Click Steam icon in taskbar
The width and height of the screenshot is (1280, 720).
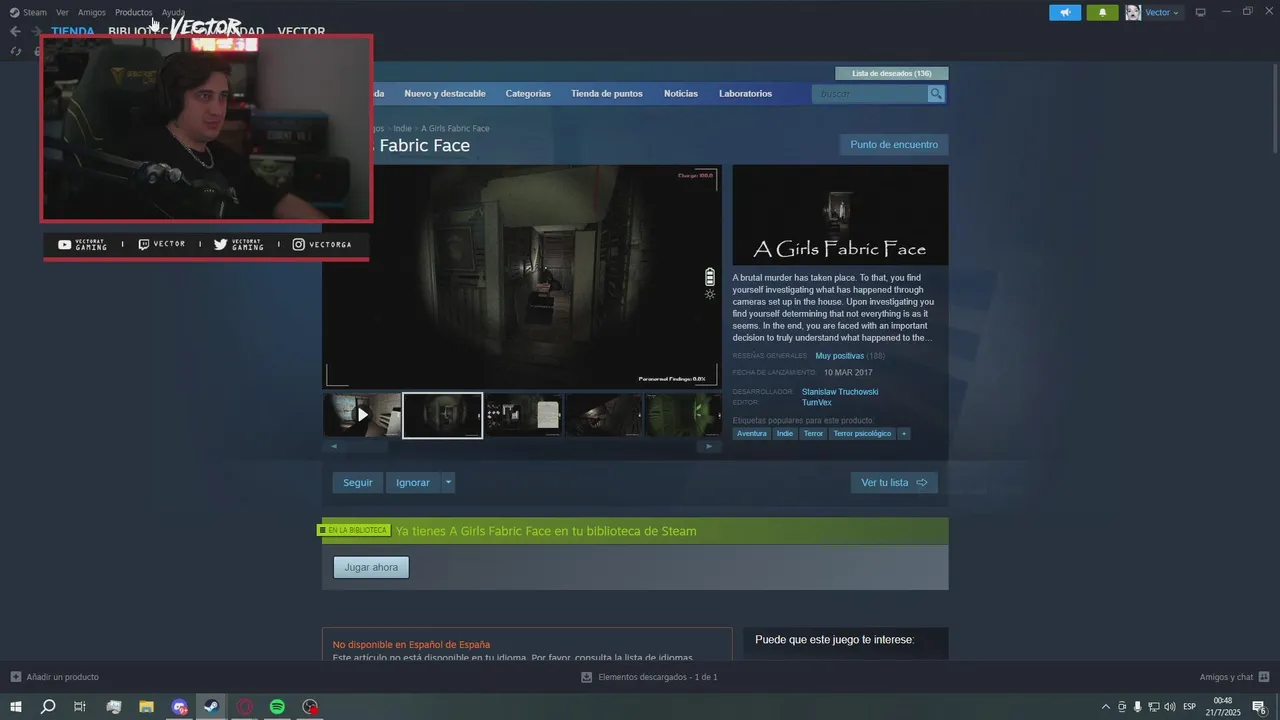point(212,707)
